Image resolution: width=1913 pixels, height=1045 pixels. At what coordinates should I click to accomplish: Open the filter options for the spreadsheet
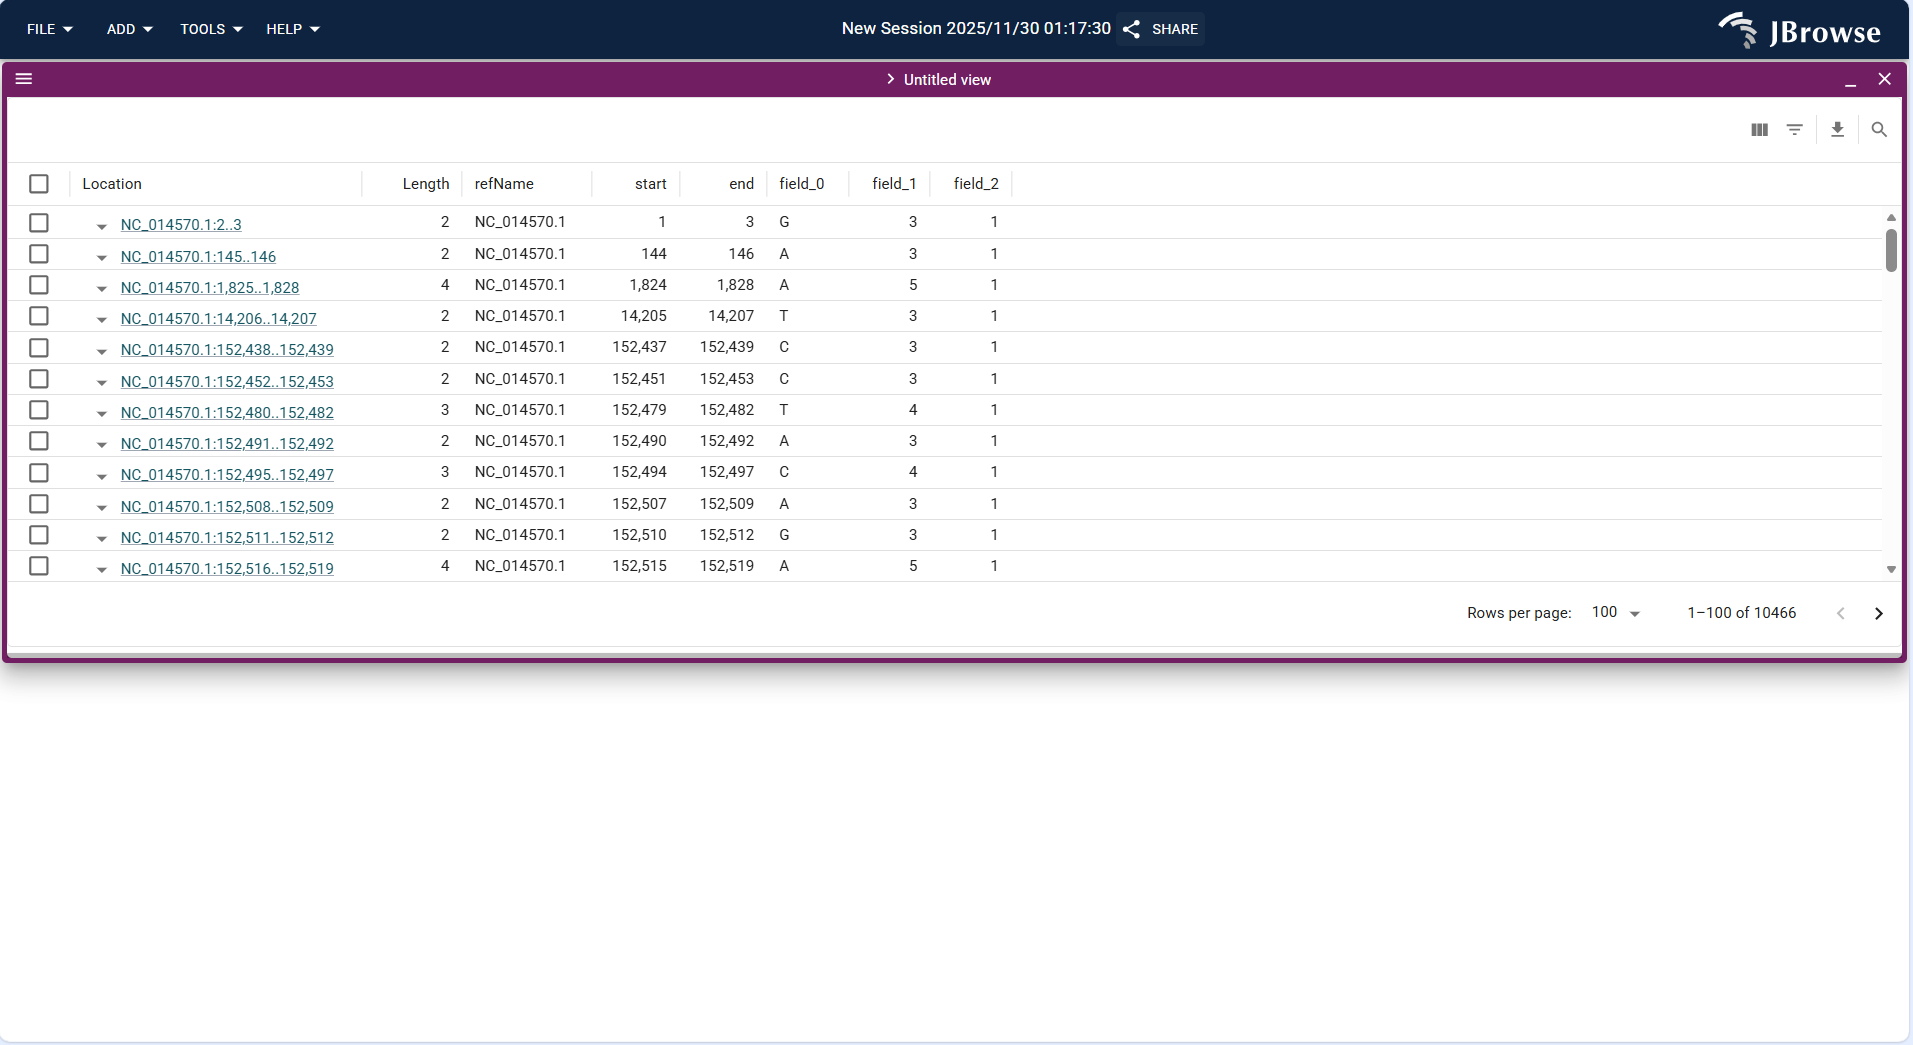click(x=1796, y=129)
